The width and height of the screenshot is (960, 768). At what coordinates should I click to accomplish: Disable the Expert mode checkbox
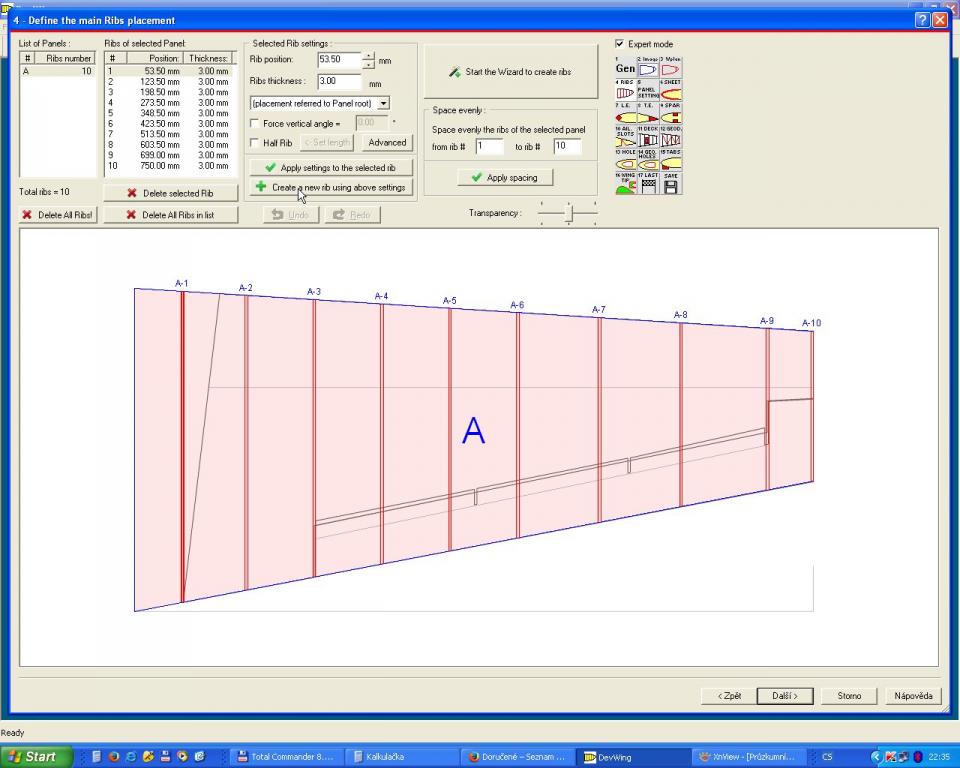620,44
